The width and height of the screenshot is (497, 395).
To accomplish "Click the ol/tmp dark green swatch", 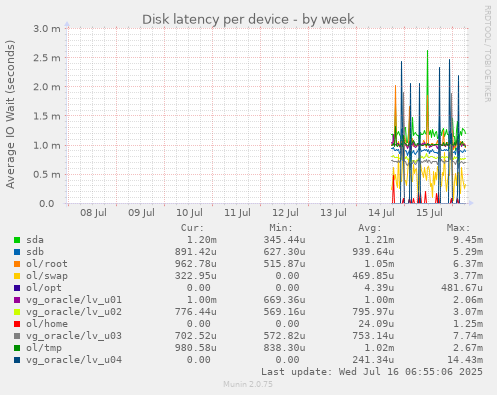I will (x=17, y=348).
